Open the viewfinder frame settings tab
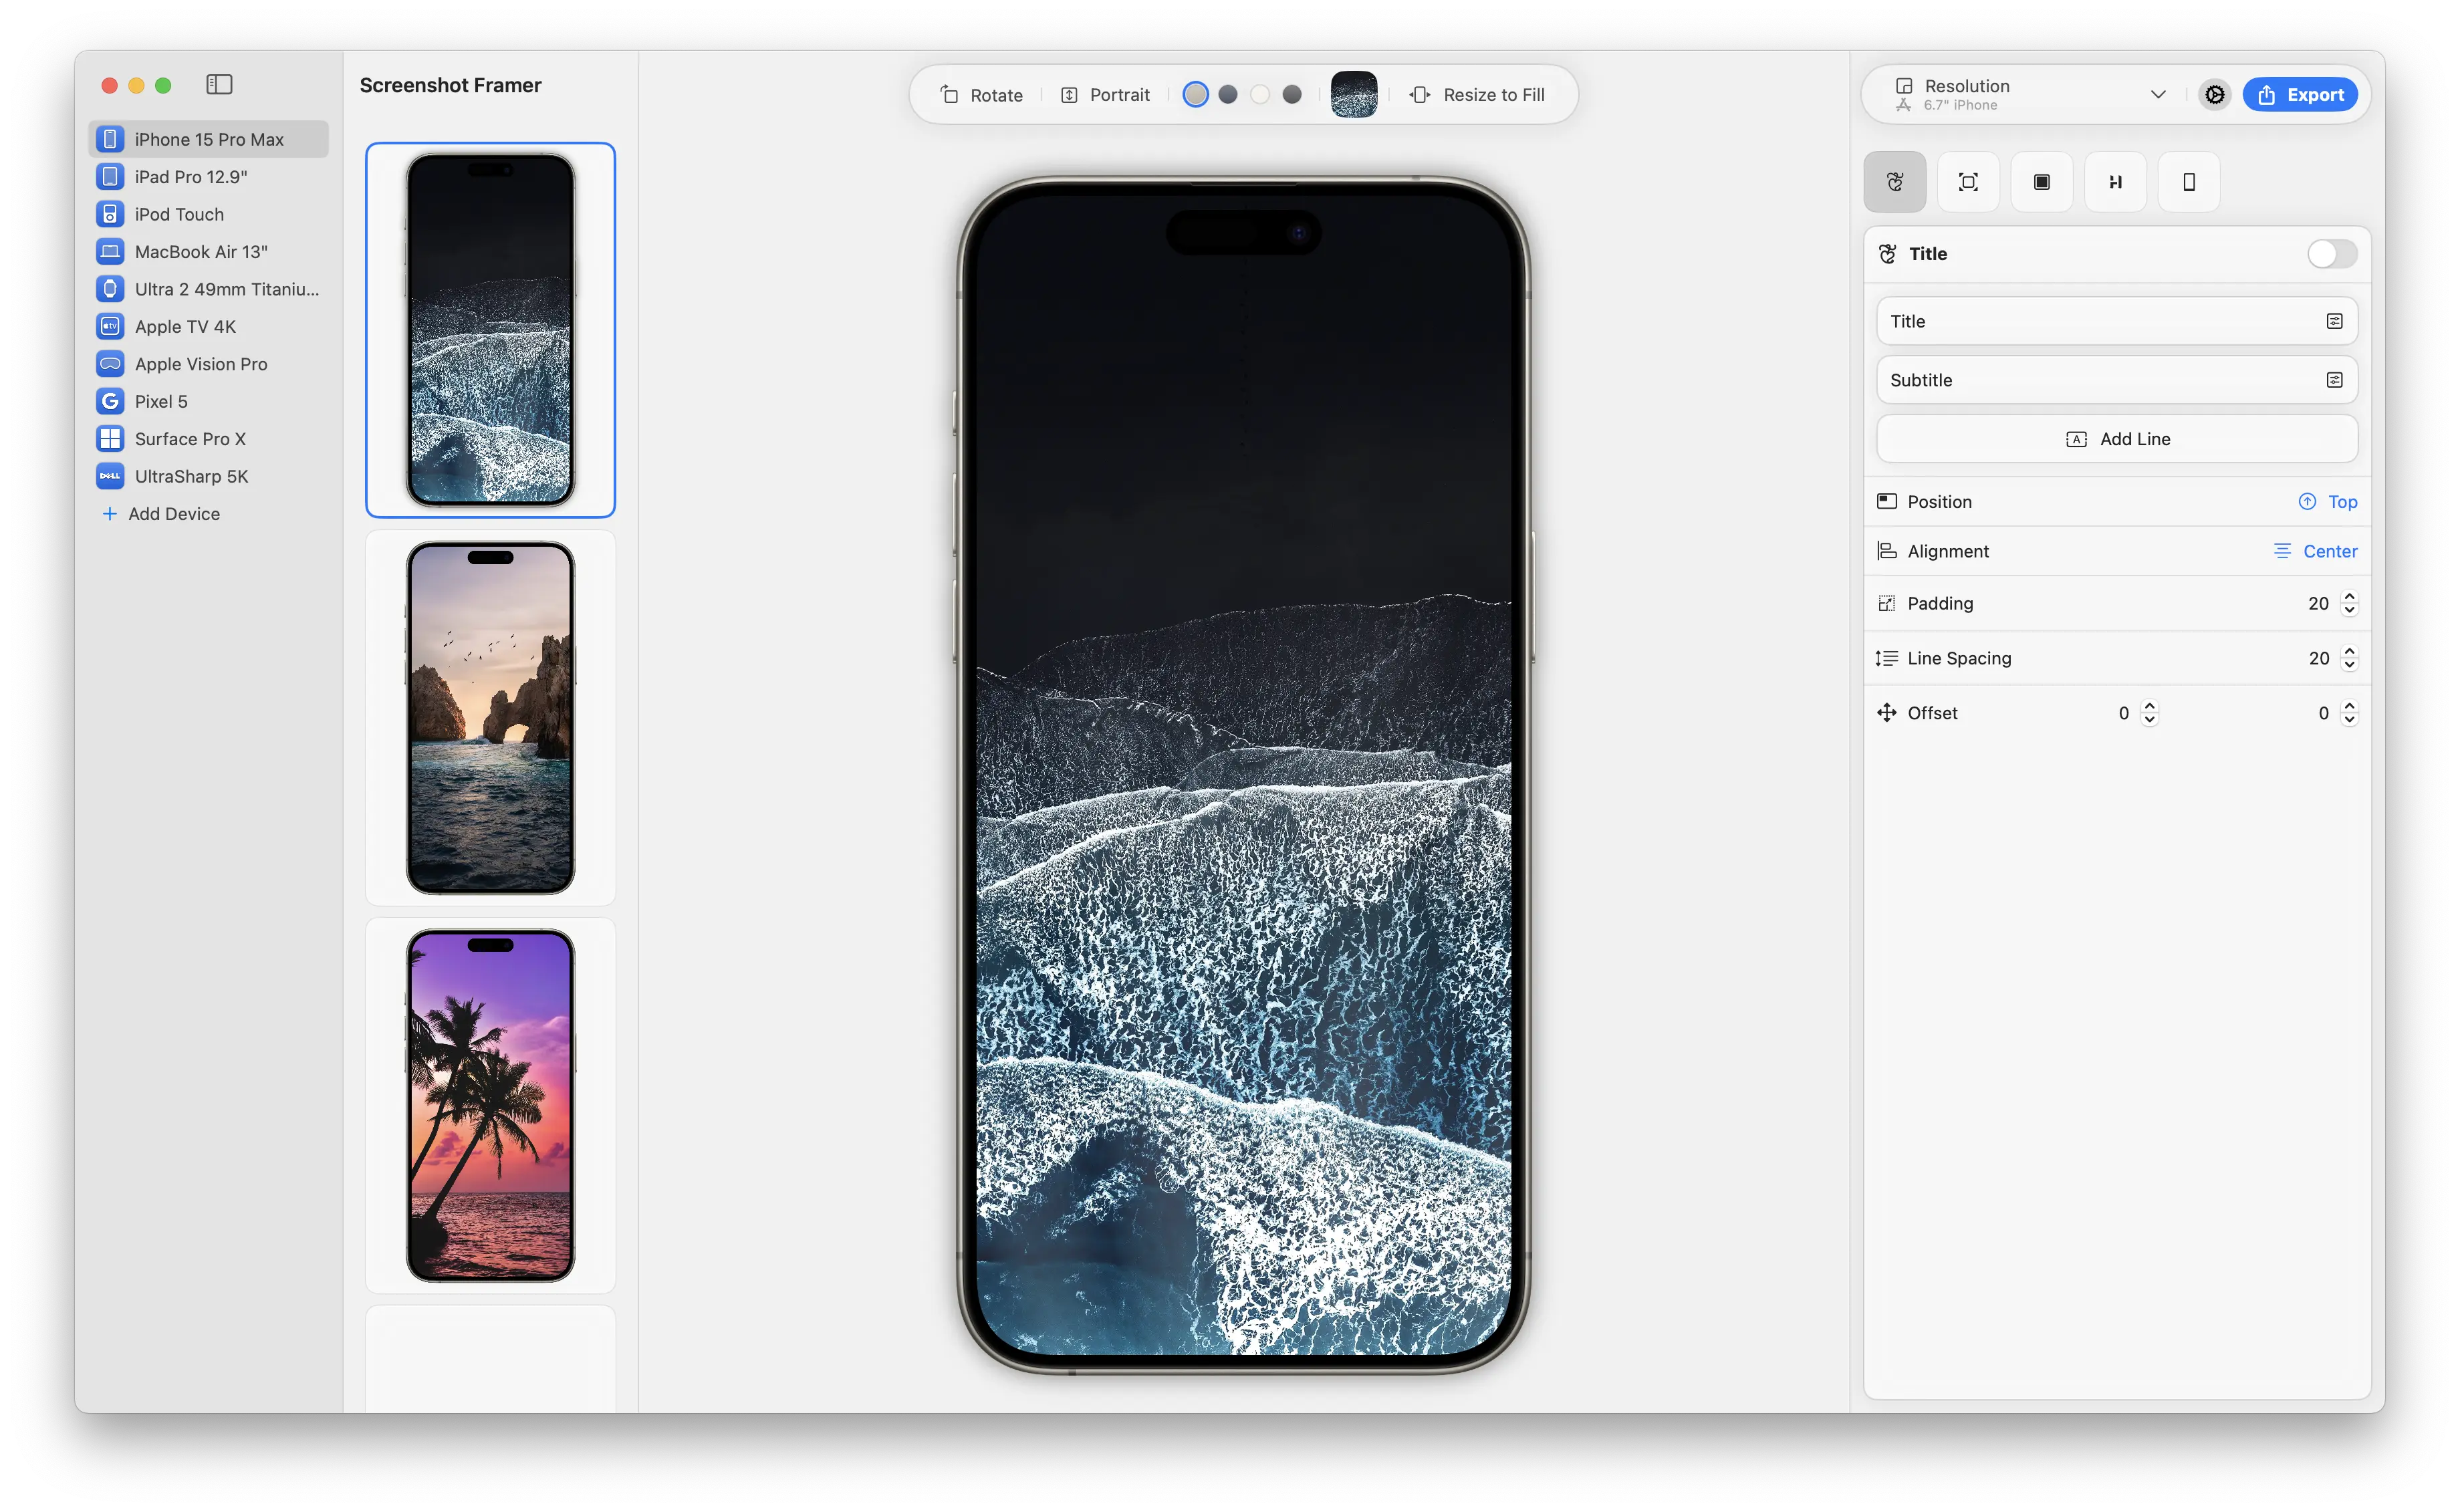The width and height of the screenshot is (2460, 1512). [x=1968, y=182]
